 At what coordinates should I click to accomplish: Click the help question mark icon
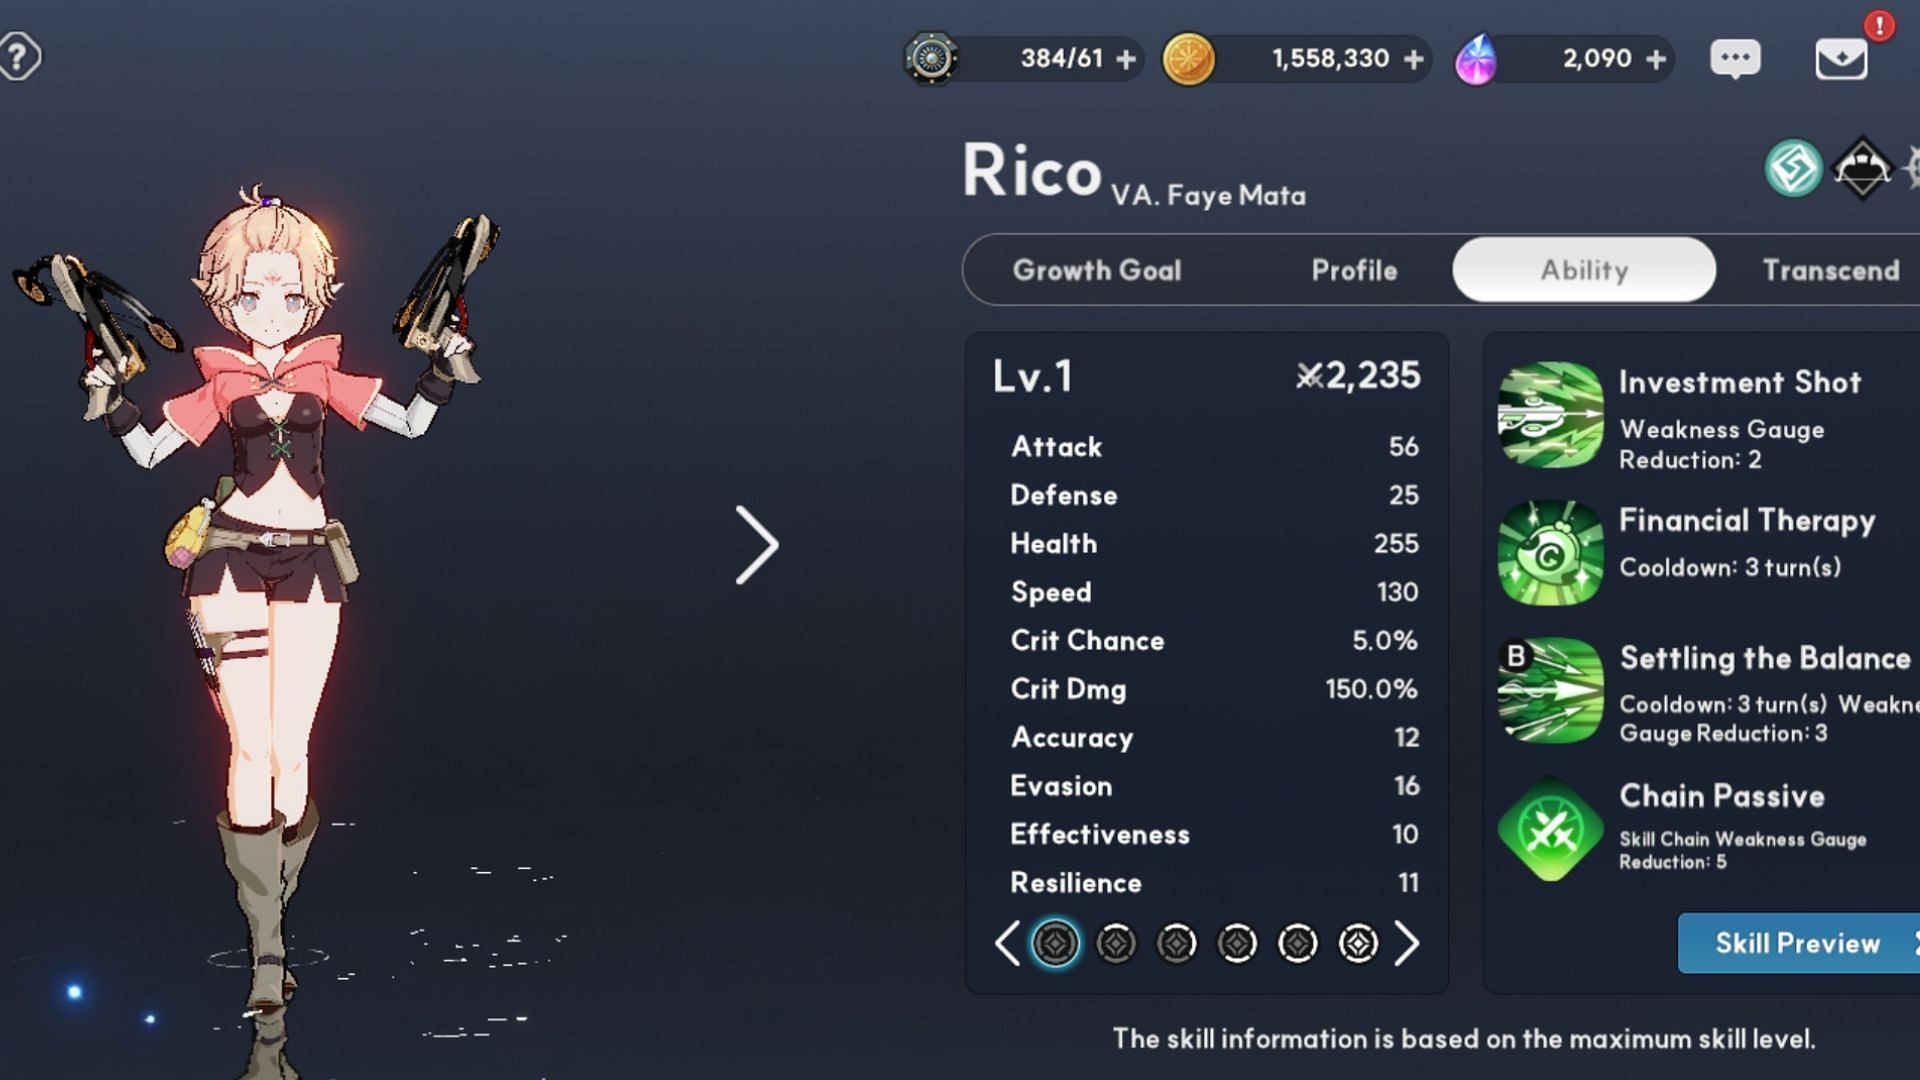click(20, 55)
